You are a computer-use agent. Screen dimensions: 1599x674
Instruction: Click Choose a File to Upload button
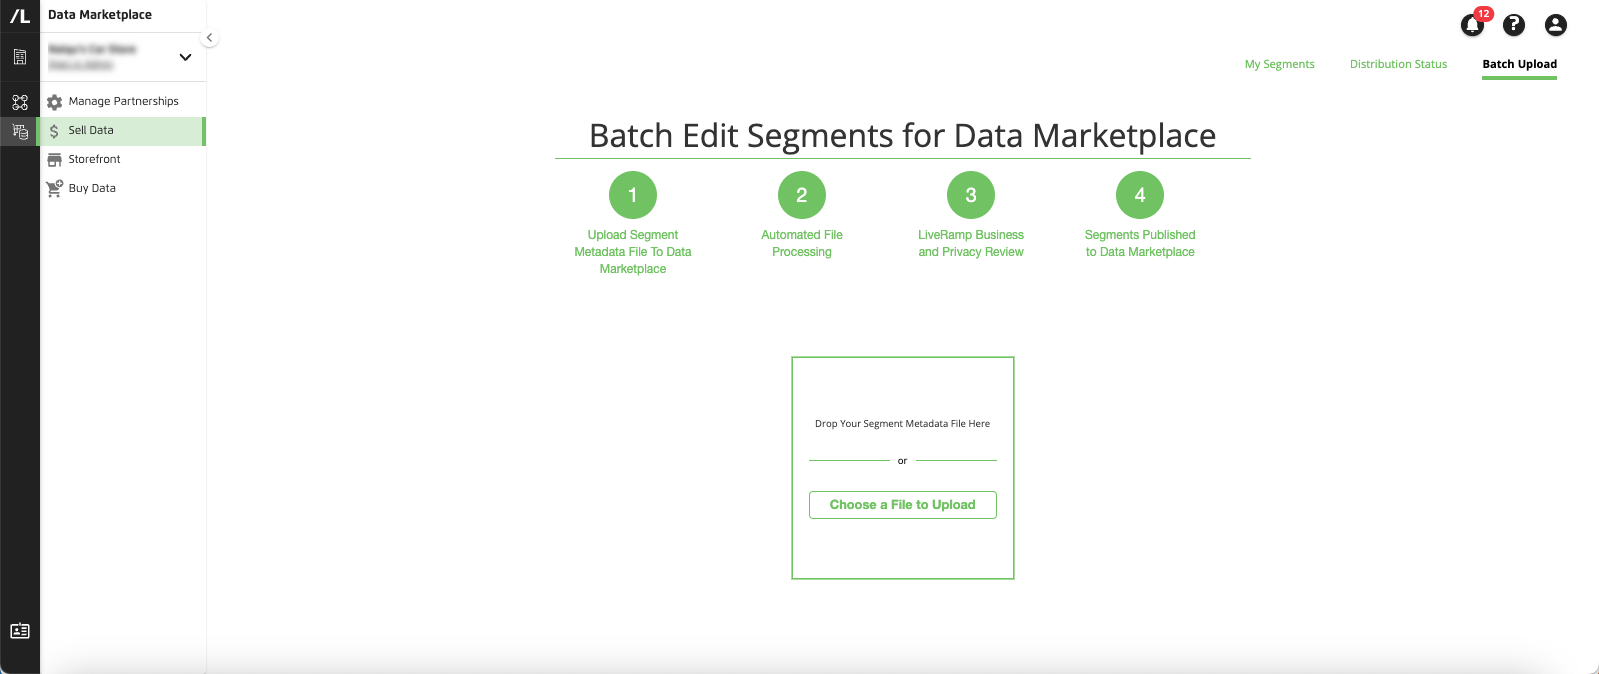[x=902, y=505]
